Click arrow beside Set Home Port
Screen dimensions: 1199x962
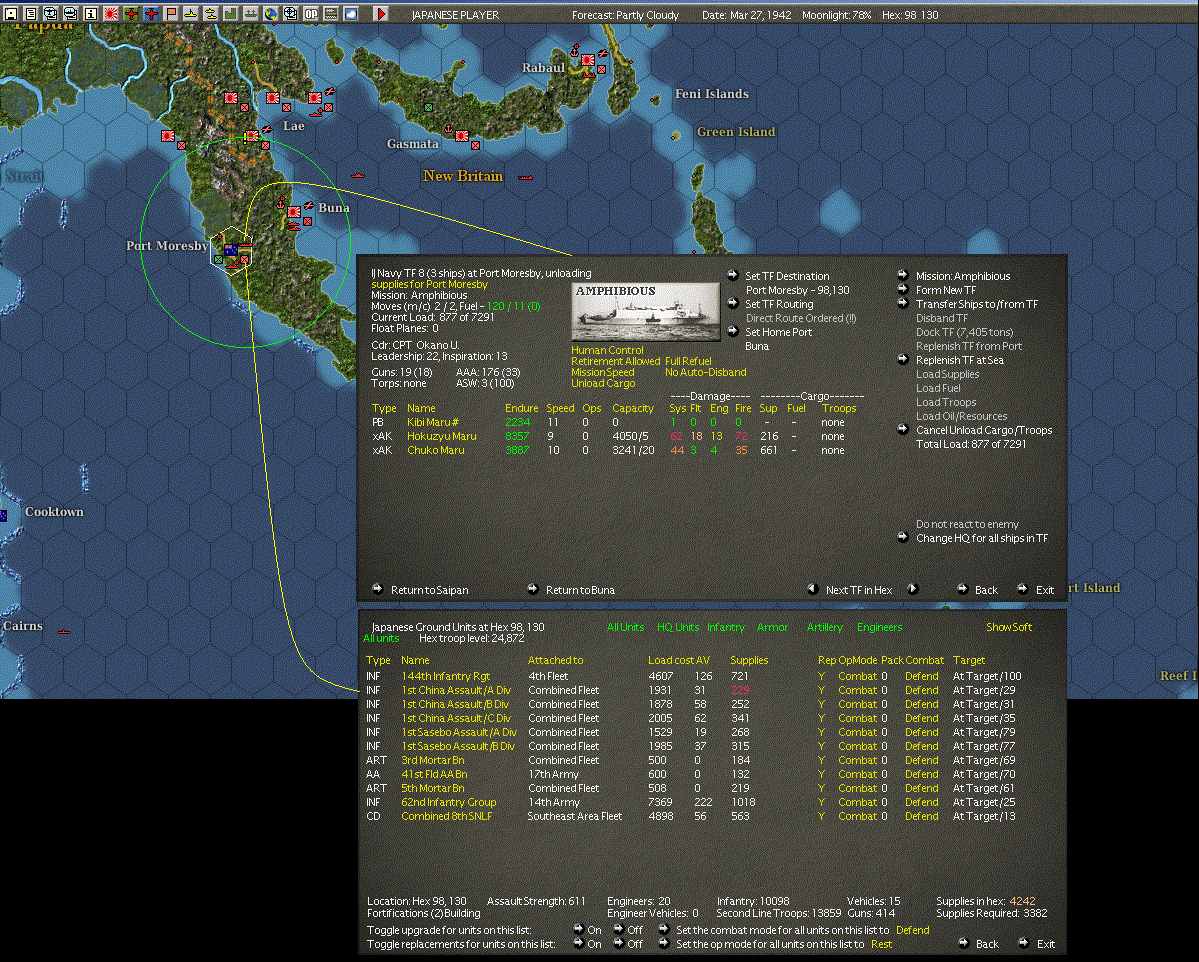(x=733, y=331)
